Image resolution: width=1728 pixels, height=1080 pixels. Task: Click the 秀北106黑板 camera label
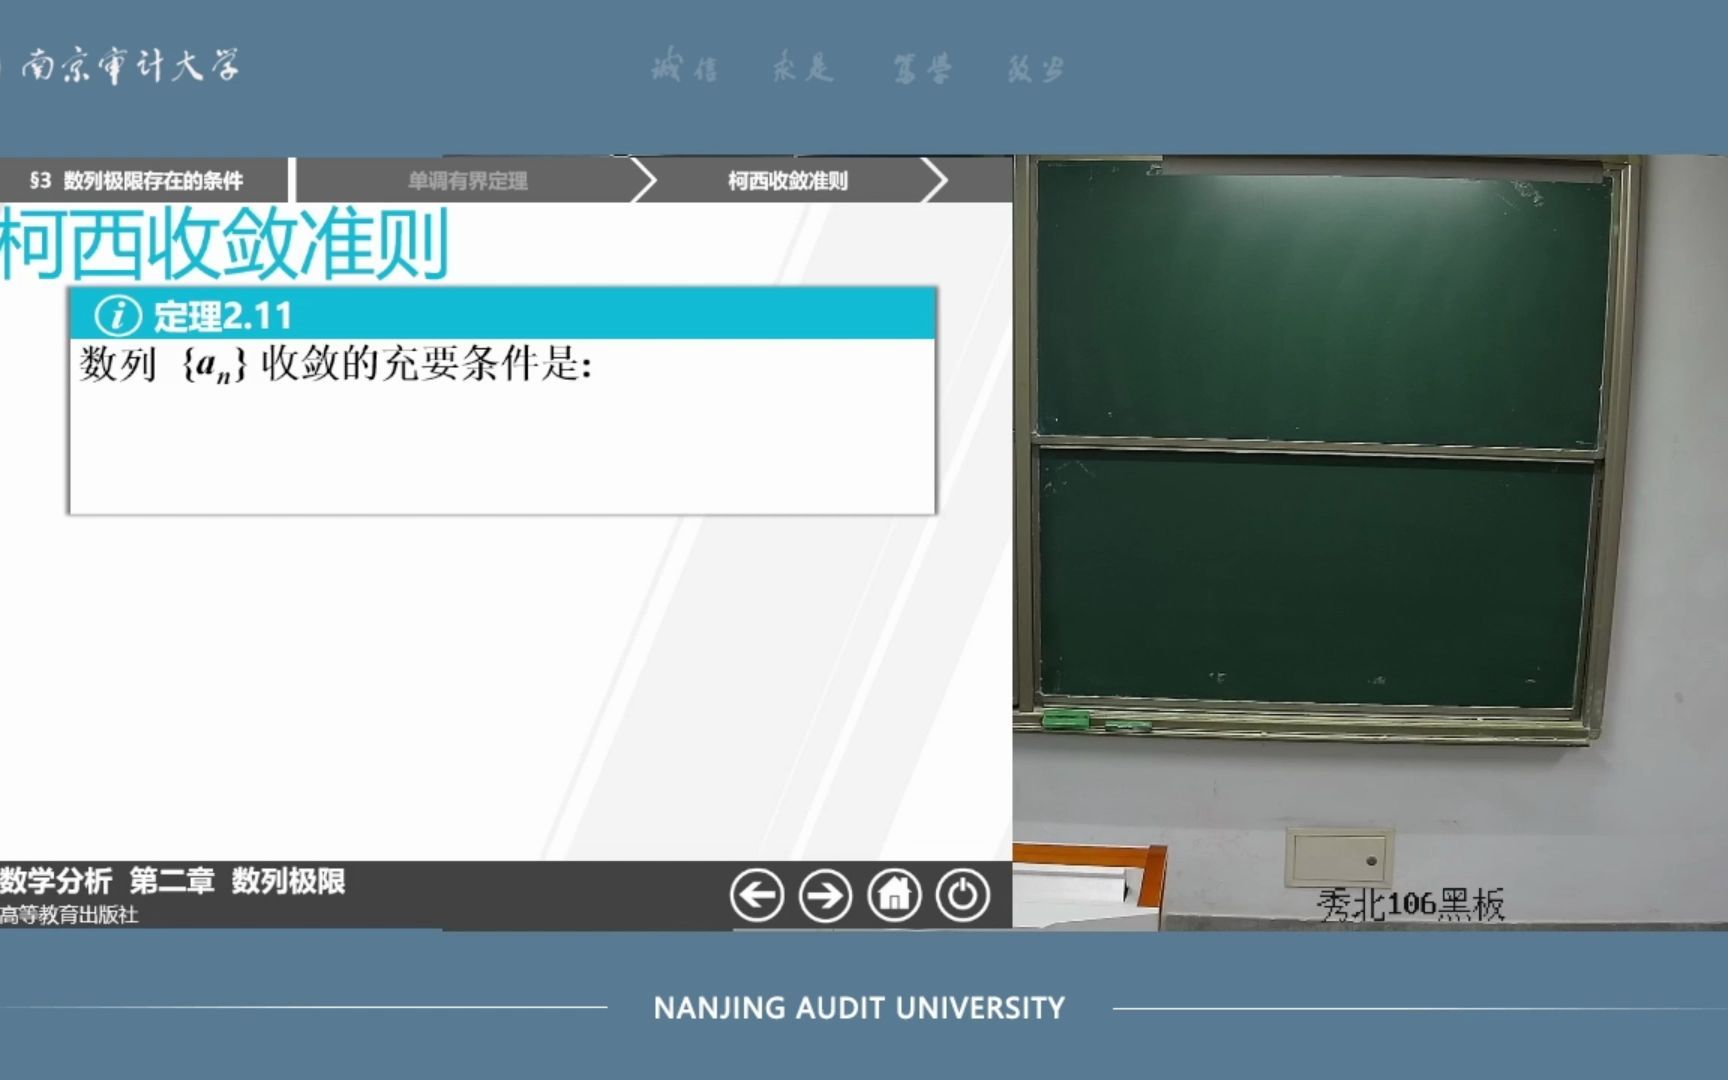[1410, 904]
